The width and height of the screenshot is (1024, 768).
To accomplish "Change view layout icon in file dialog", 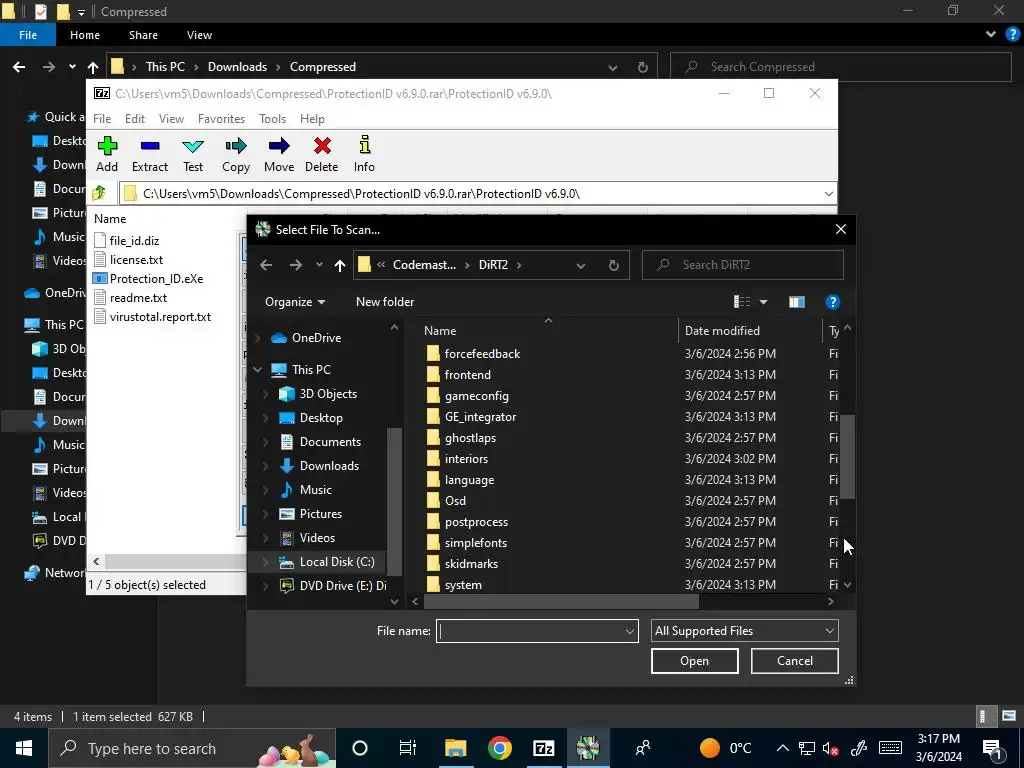I will pos(742,302).
